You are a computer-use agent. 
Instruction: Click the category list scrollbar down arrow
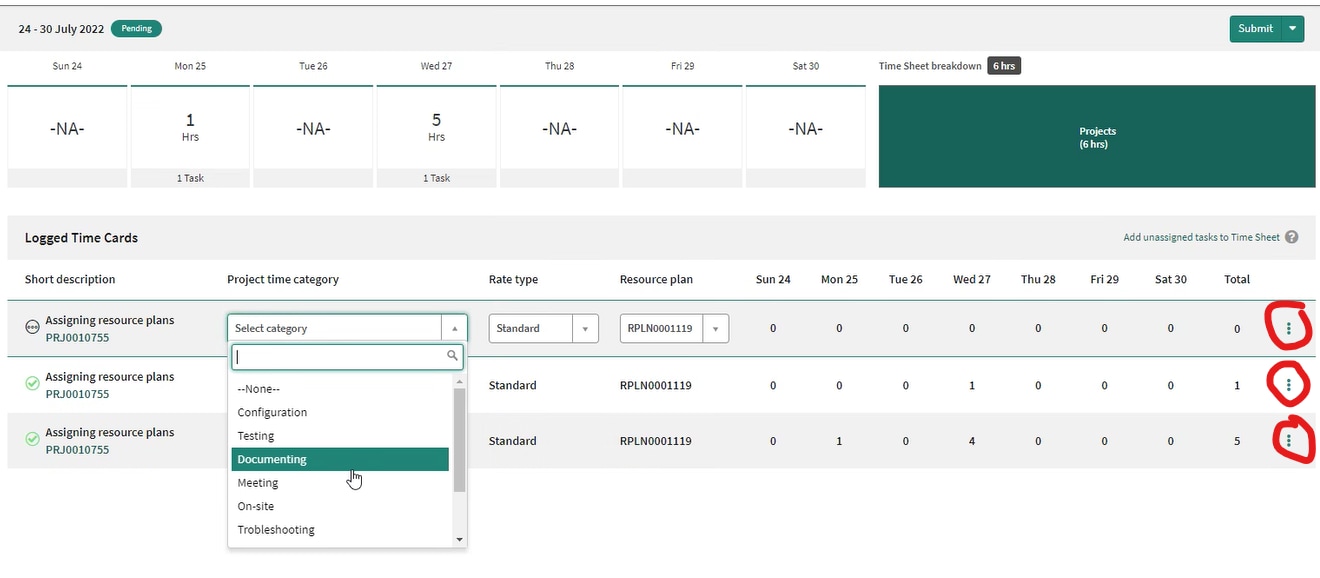tap(460, 540)
